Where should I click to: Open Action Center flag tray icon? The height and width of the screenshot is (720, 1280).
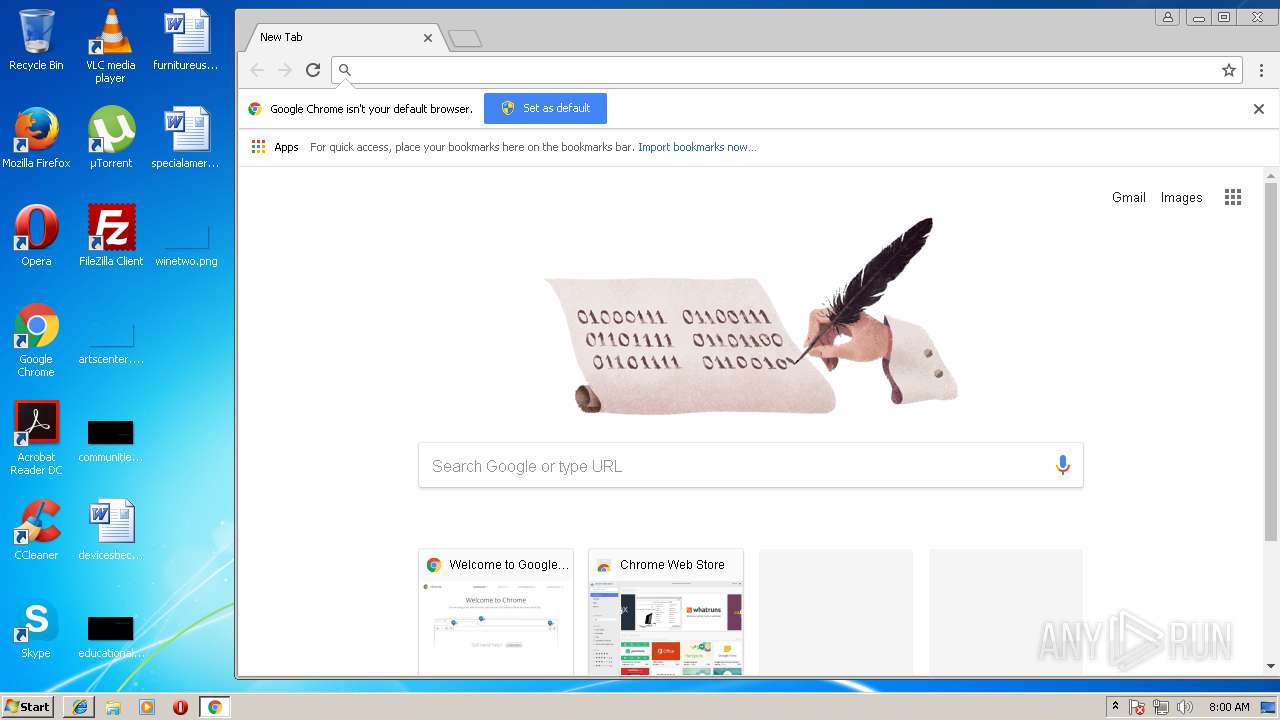click(1137, 707)
